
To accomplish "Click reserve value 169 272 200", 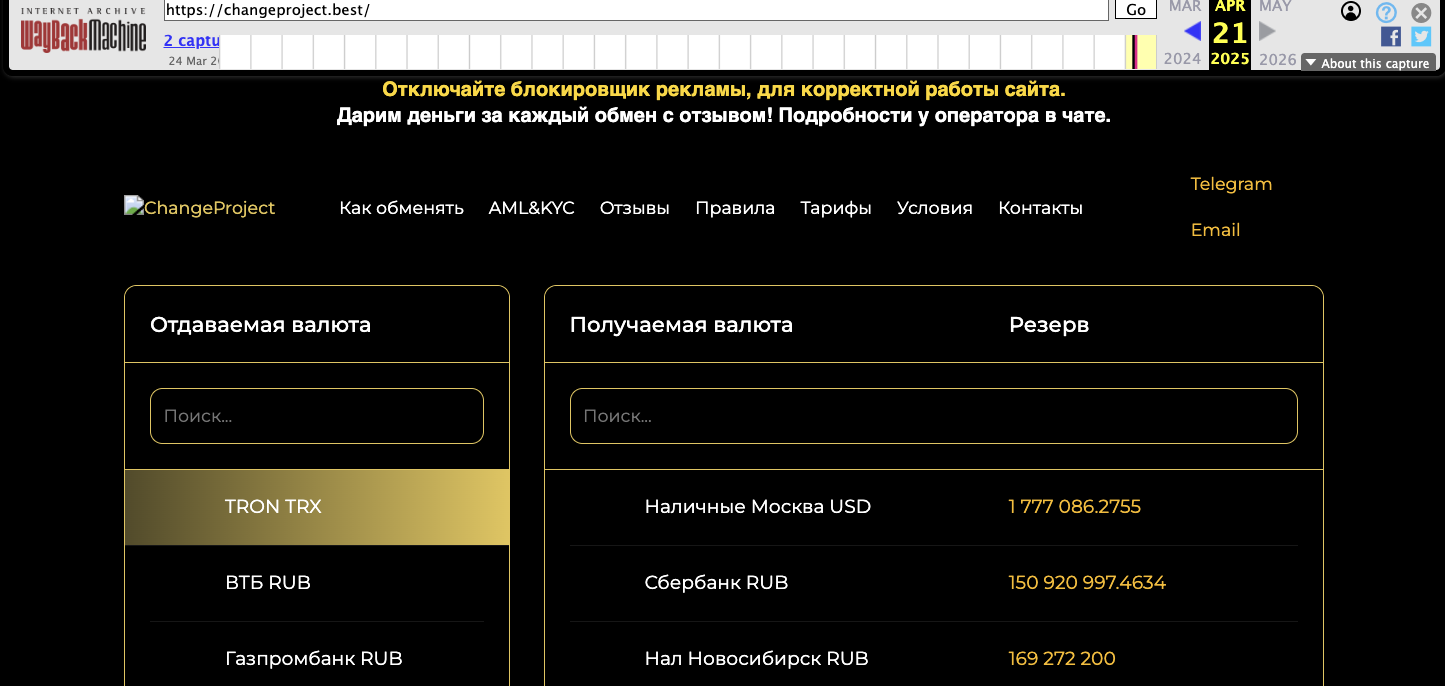I will point(1062,659).
